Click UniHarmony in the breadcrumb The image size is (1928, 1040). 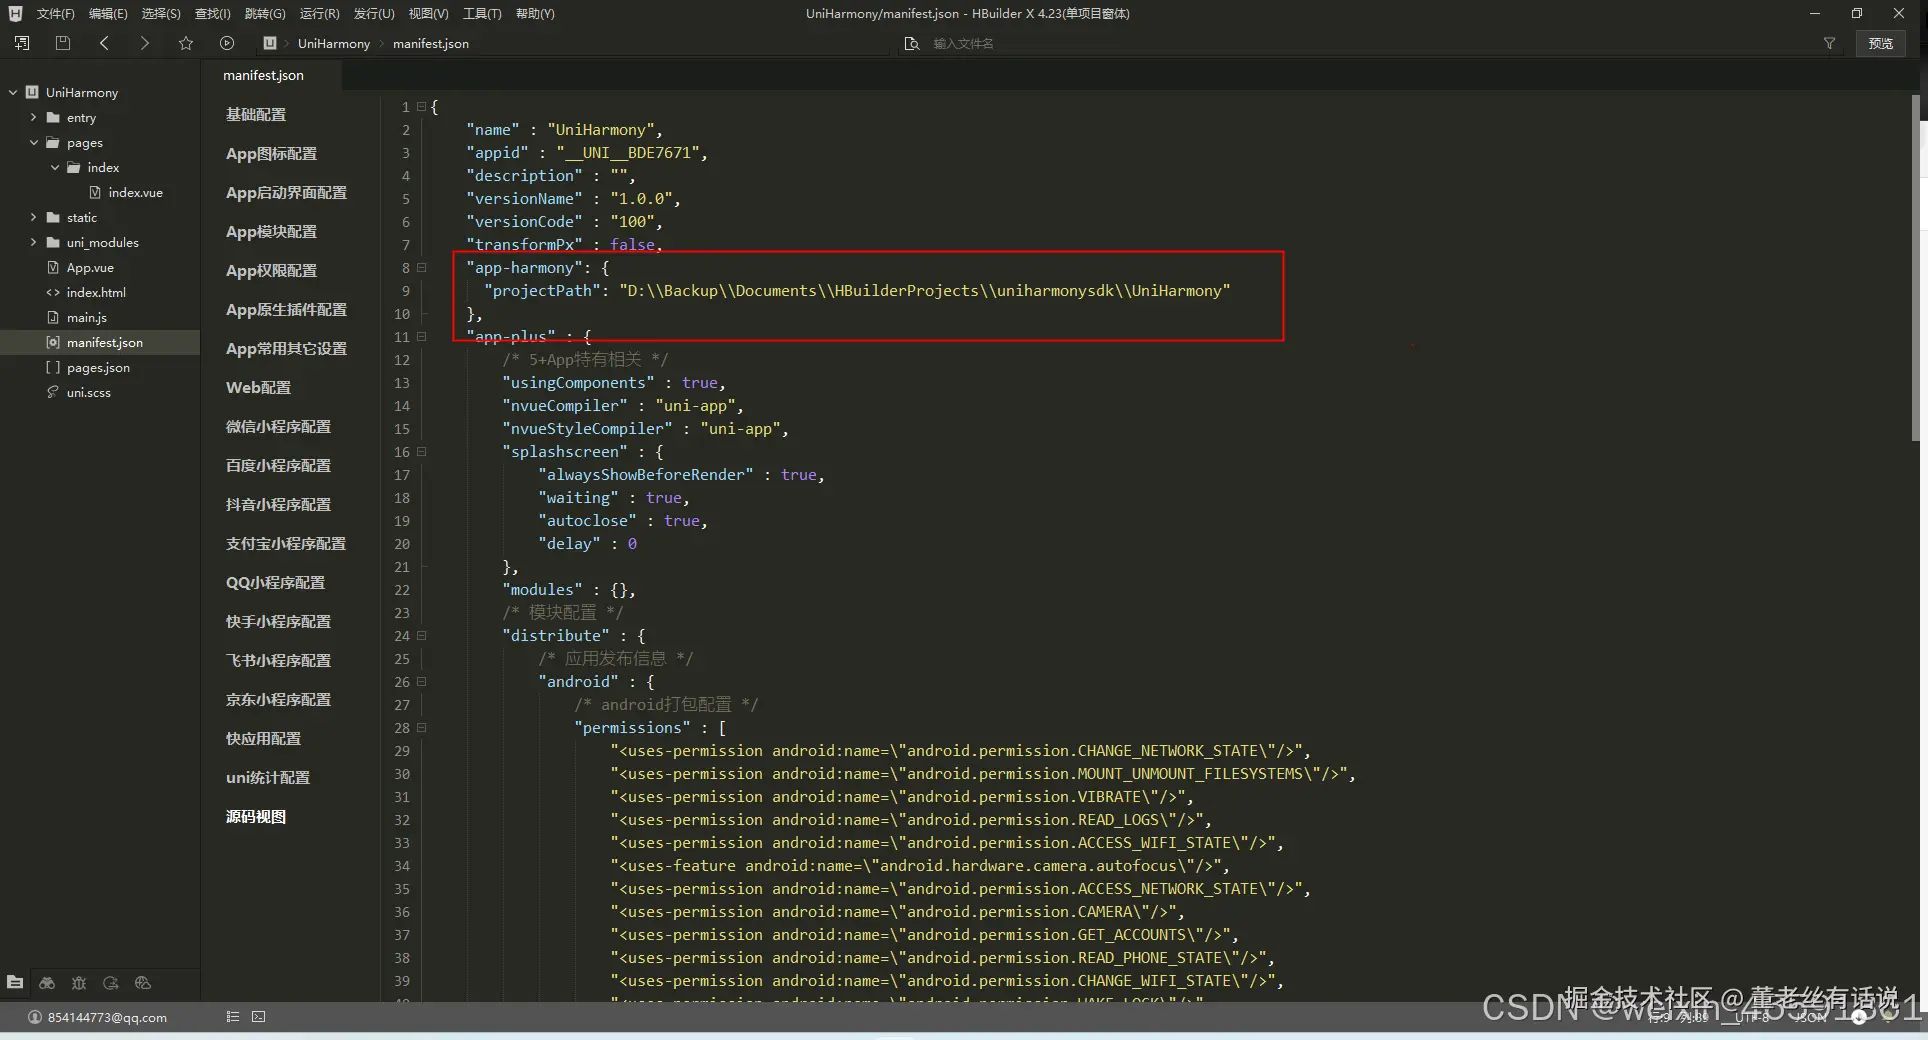pyautogui.click(x=334, y=43)
